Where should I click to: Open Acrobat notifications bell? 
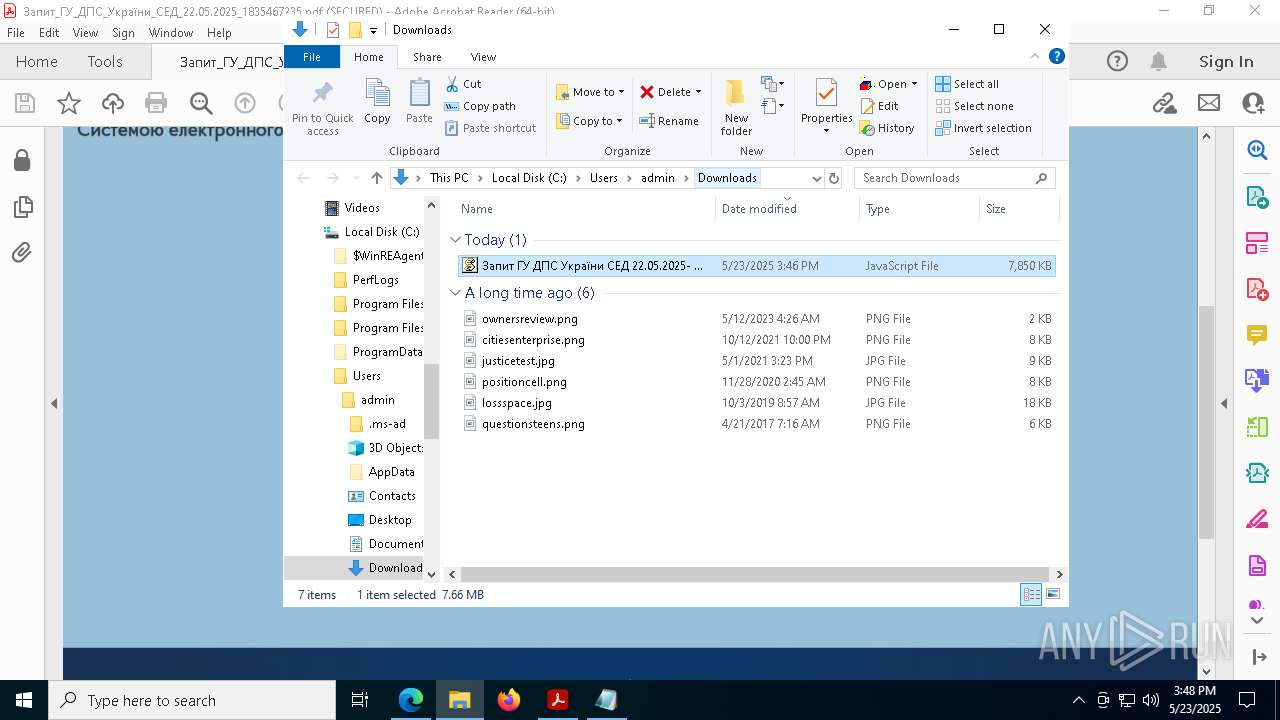tap(1158, 62)
